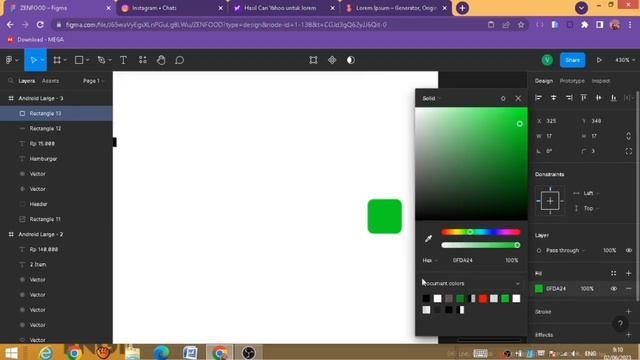
Task: Pick a color with the eyedropper tool
Action: 428,238
